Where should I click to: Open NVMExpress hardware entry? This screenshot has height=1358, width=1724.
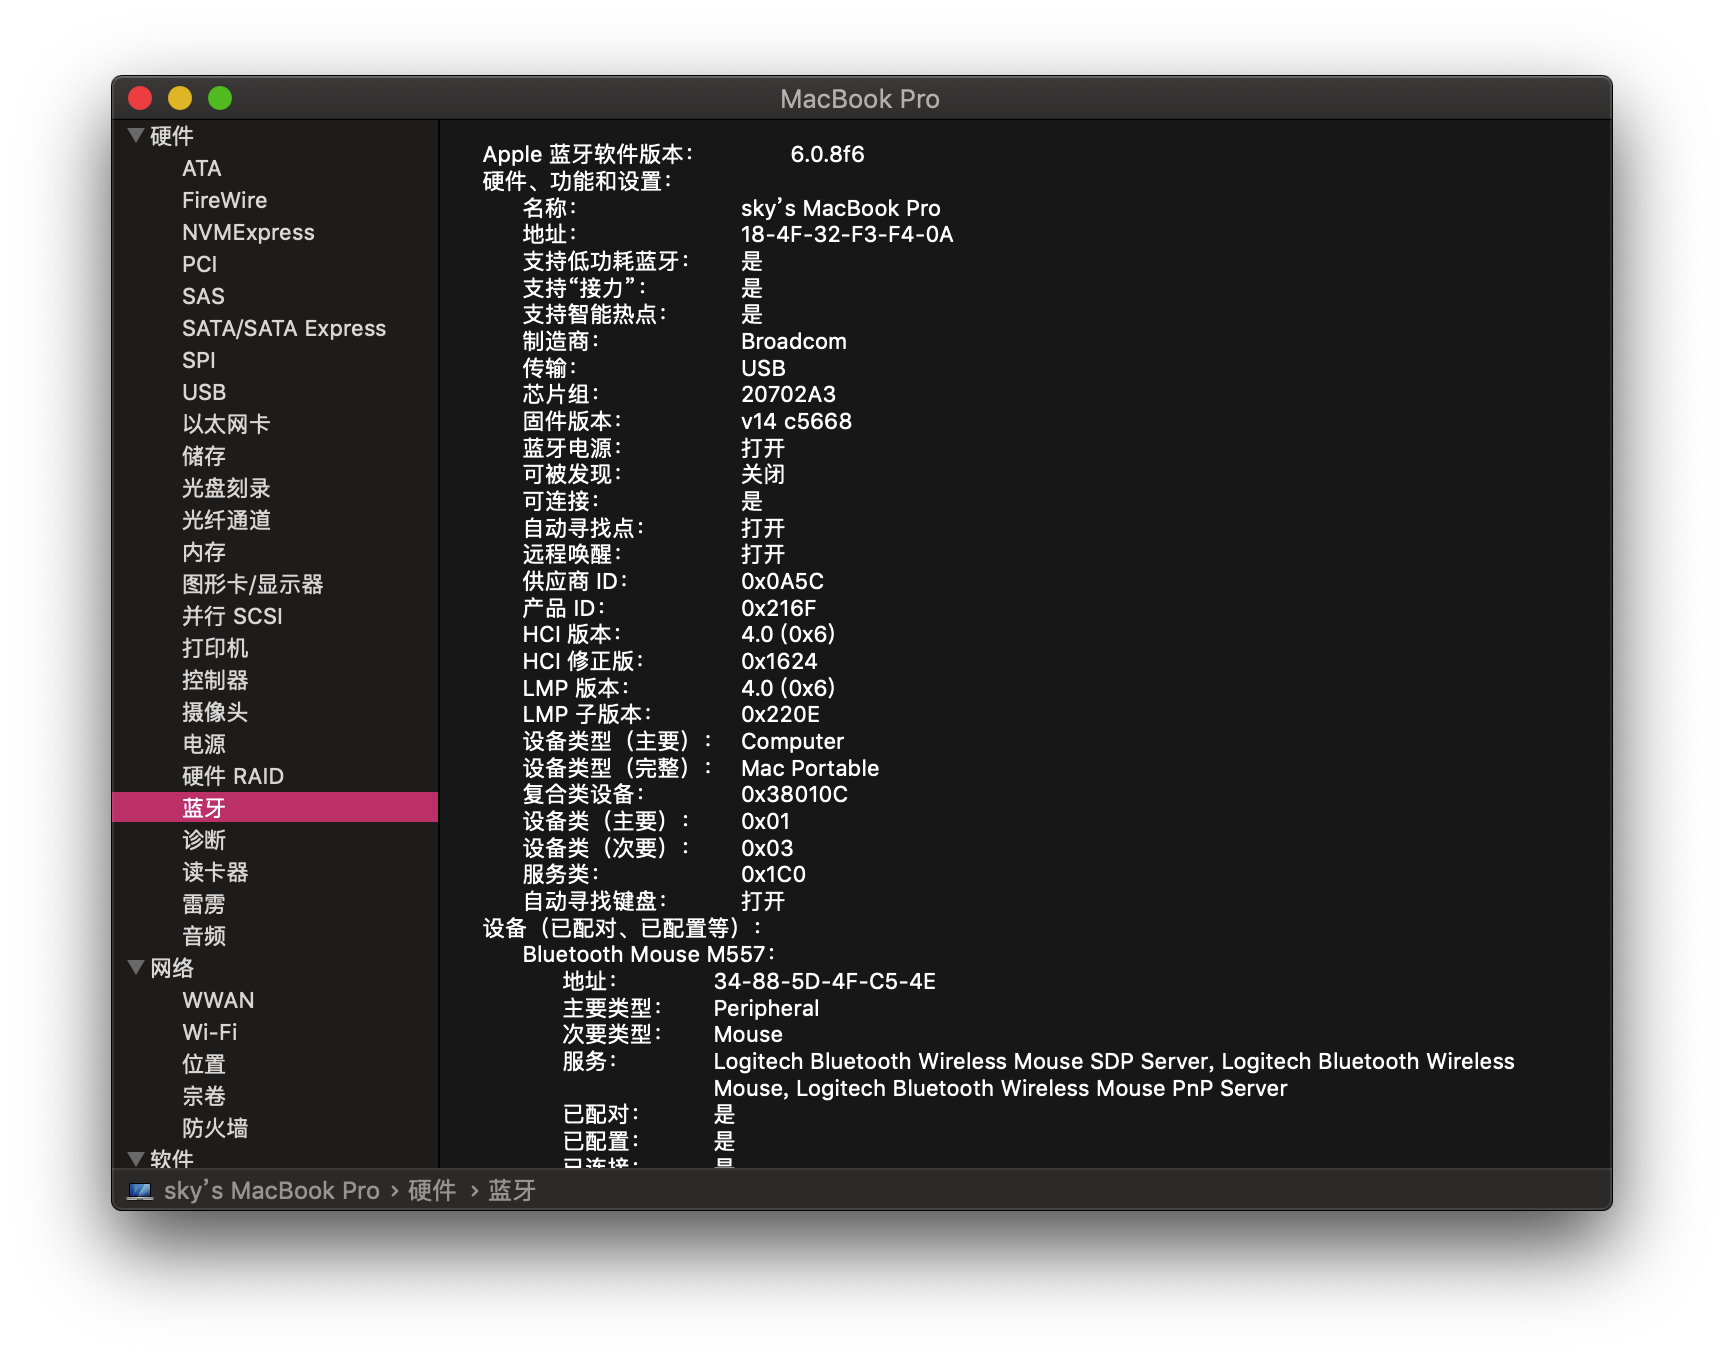click(248, 232)
